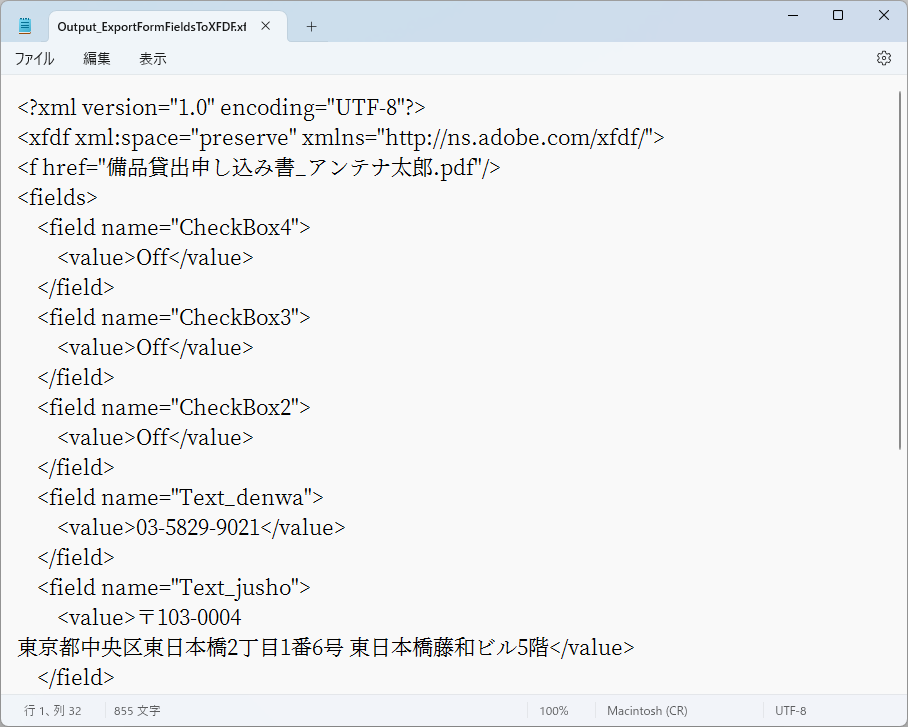The height and width of the screenshot is (727, 908).
Task: Open Notepad settings with the gear icon
Action: [x=884, y=58]
